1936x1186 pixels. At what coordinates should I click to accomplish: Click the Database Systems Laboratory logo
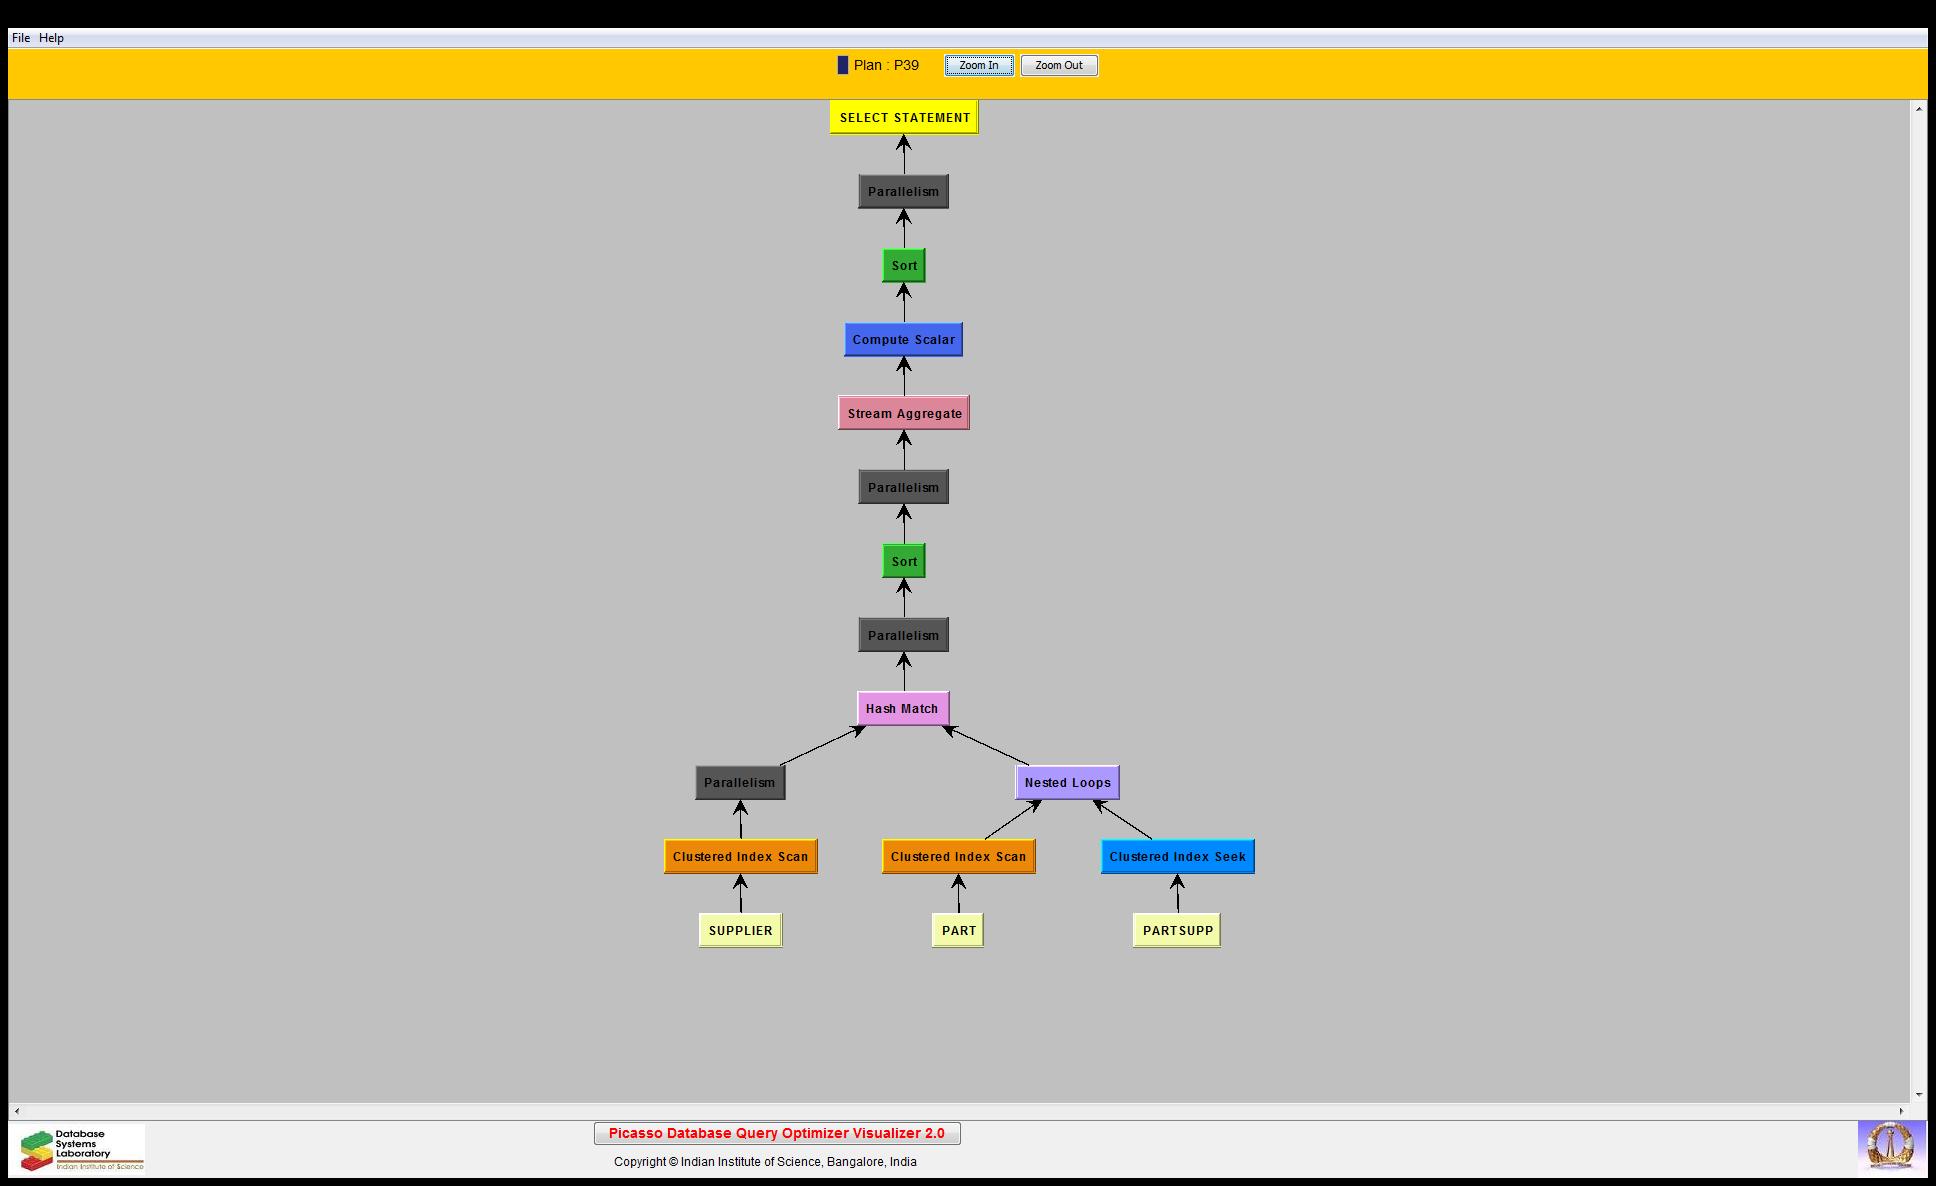pos(81,1149)
